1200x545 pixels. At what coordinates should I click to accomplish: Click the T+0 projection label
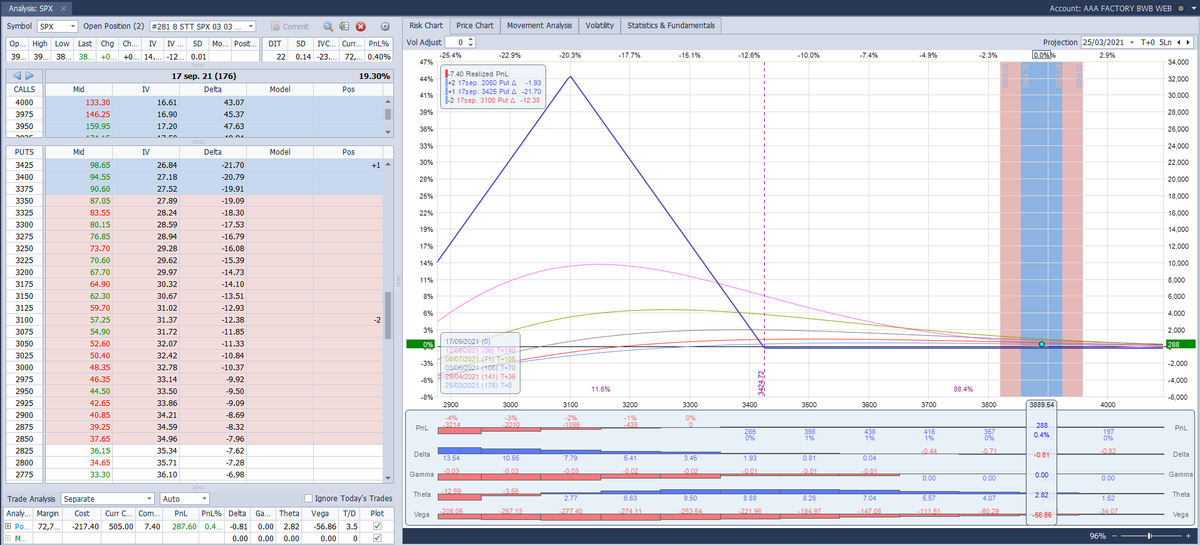[1146, 43]
